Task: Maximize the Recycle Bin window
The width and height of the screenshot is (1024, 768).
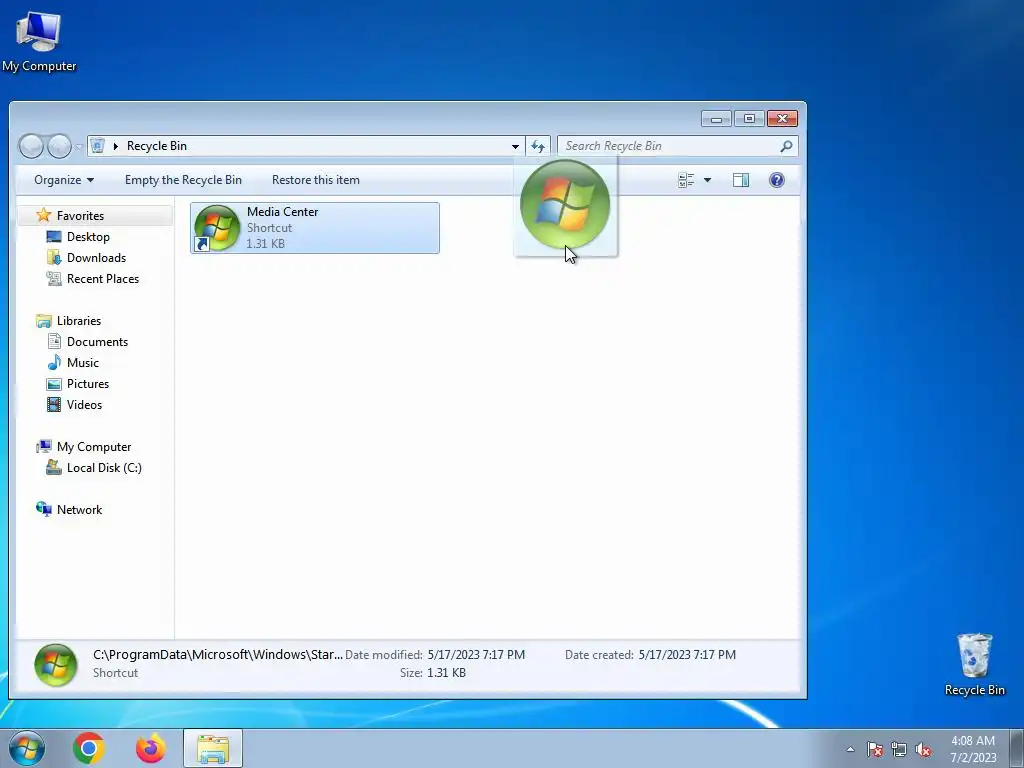Action: (x=749, y=119)
